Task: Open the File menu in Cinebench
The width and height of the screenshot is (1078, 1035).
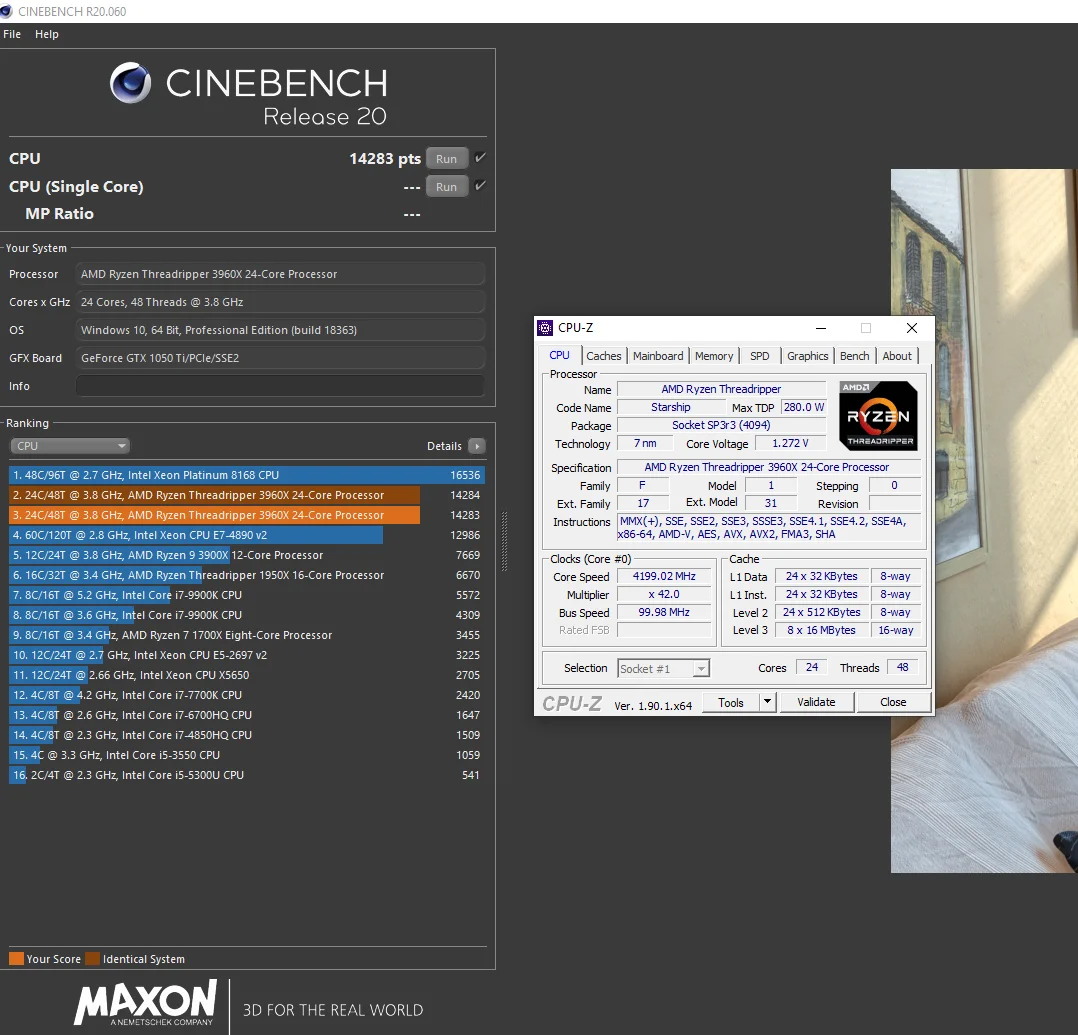Action: click(12, 34)
